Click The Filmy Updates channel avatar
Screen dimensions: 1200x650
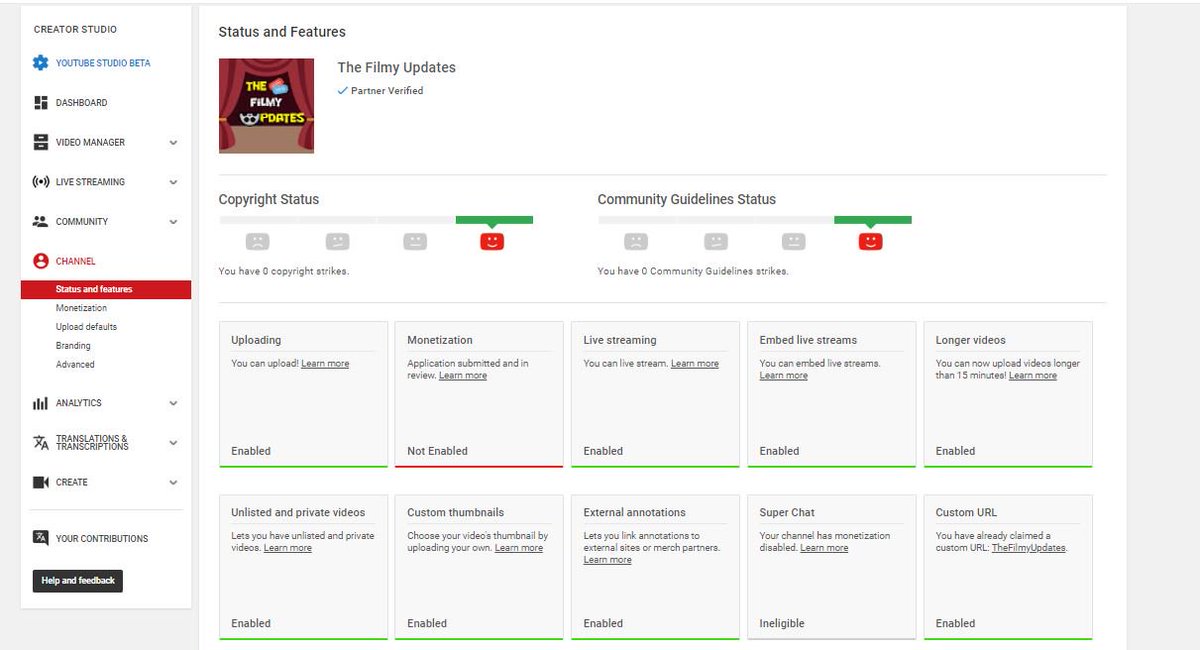(266, 105)
